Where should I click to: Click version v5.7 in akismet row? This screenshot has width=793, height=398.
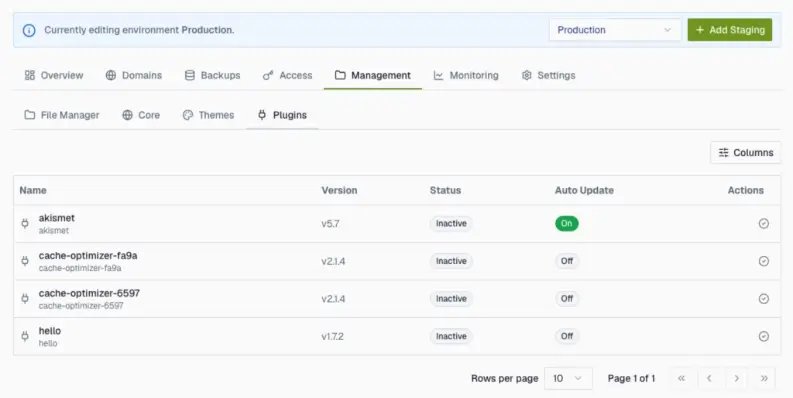330,224
